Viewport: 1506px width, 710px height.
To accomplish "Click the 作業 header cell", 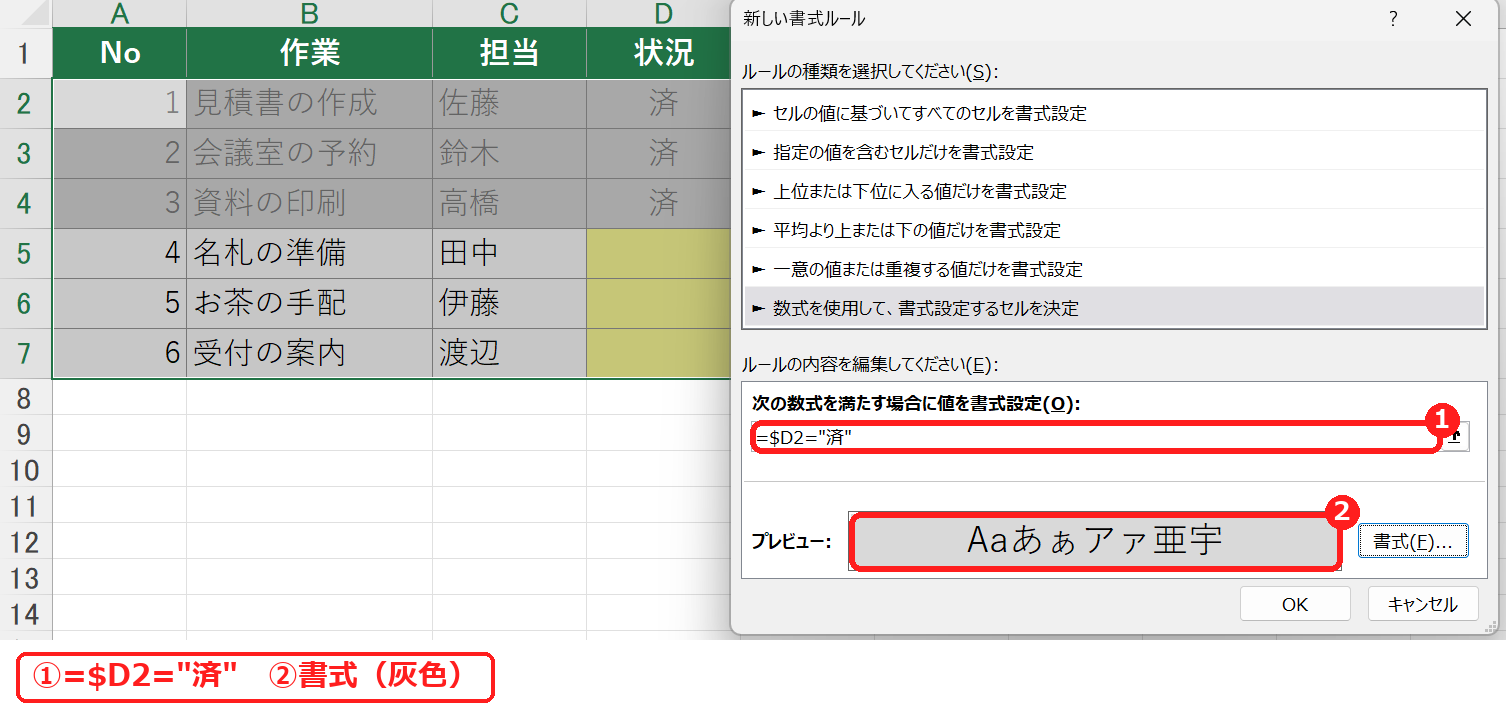I will (309, 53).
